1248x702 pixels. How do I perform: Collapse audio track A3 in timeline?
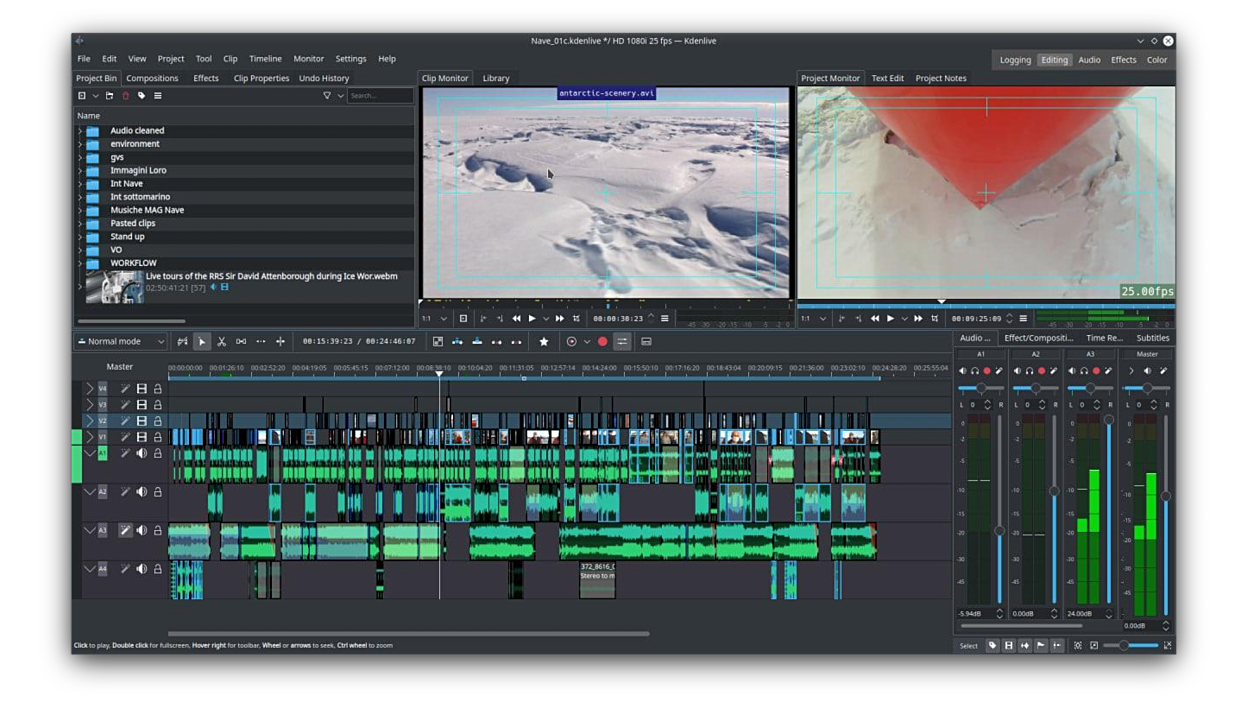(89, 531)
